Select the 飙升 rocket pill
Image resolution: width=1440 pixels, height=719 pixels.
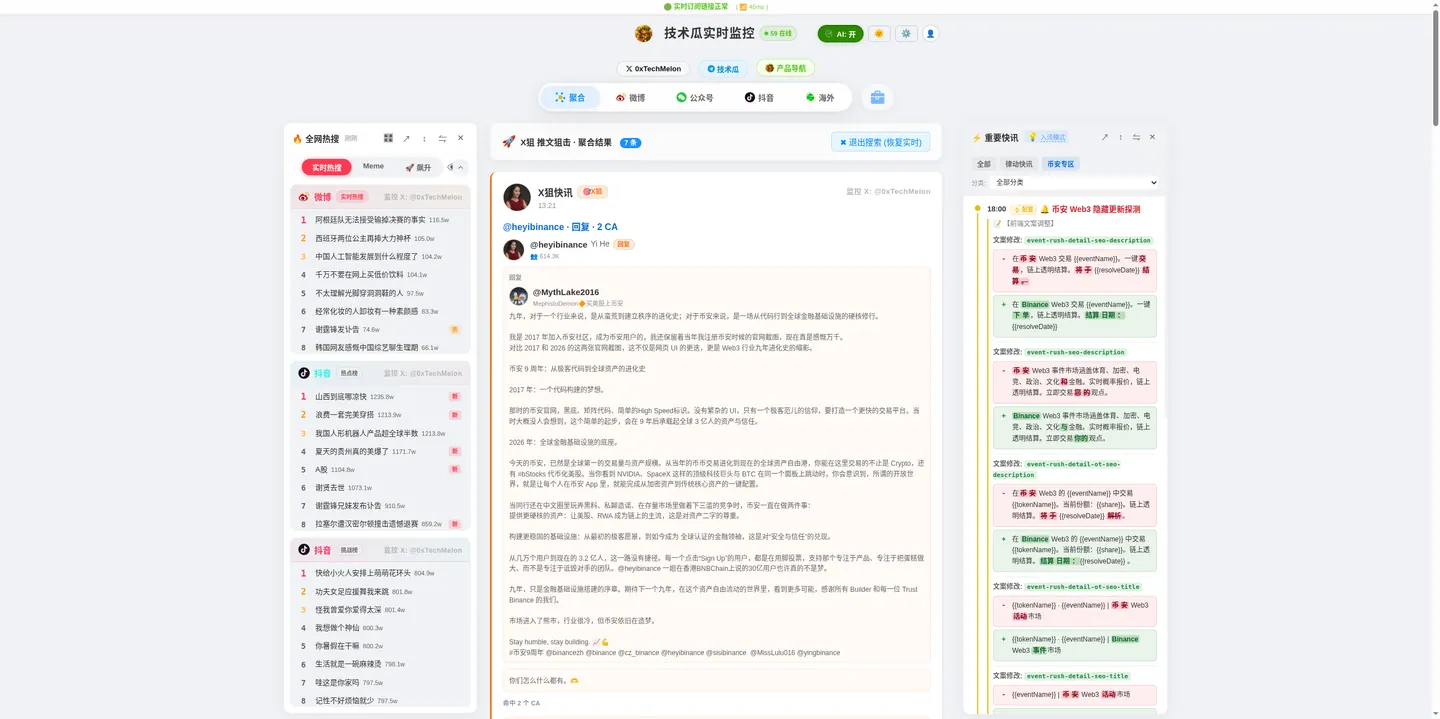(x=418, y=167)
